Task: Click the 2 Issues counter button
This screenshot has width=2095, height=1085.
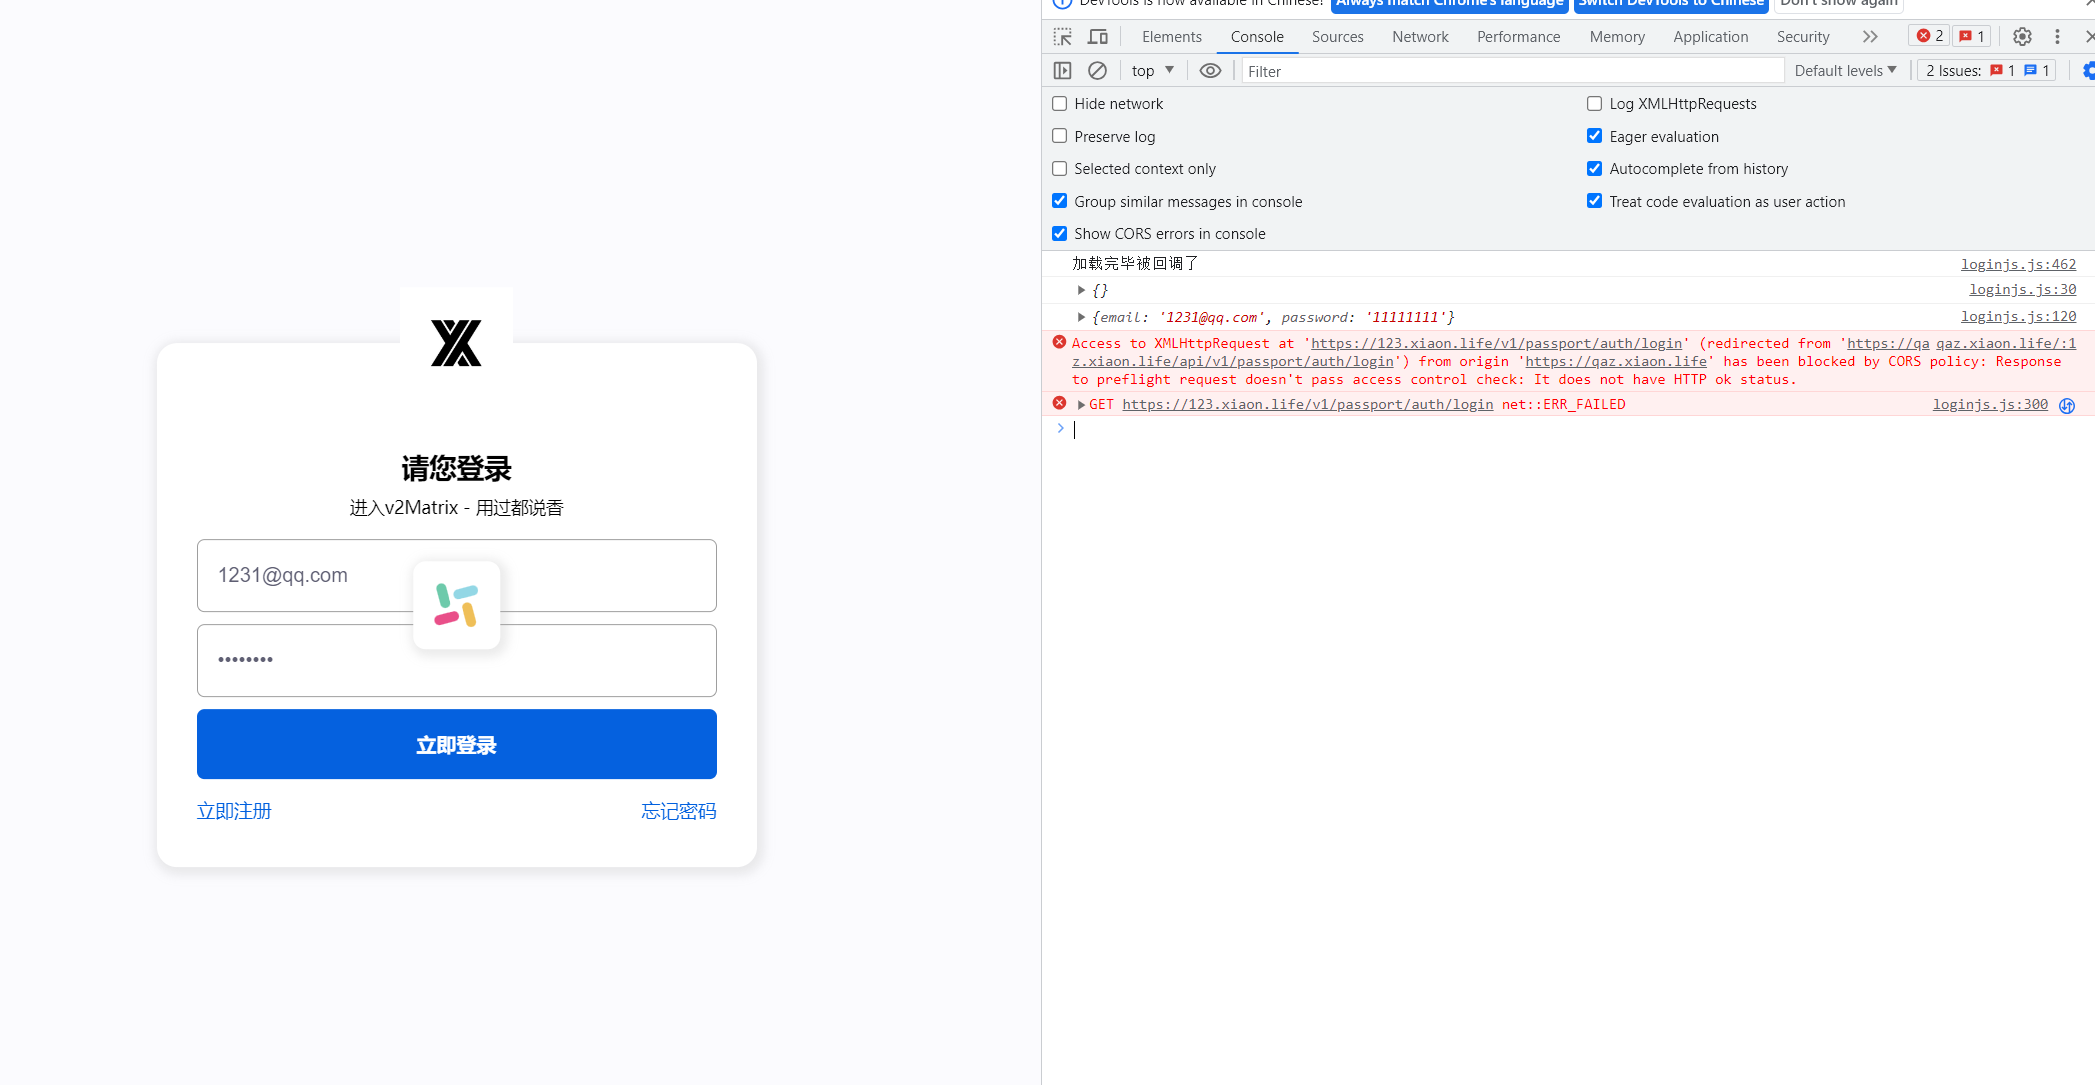Action: (x=1986, y=71)
